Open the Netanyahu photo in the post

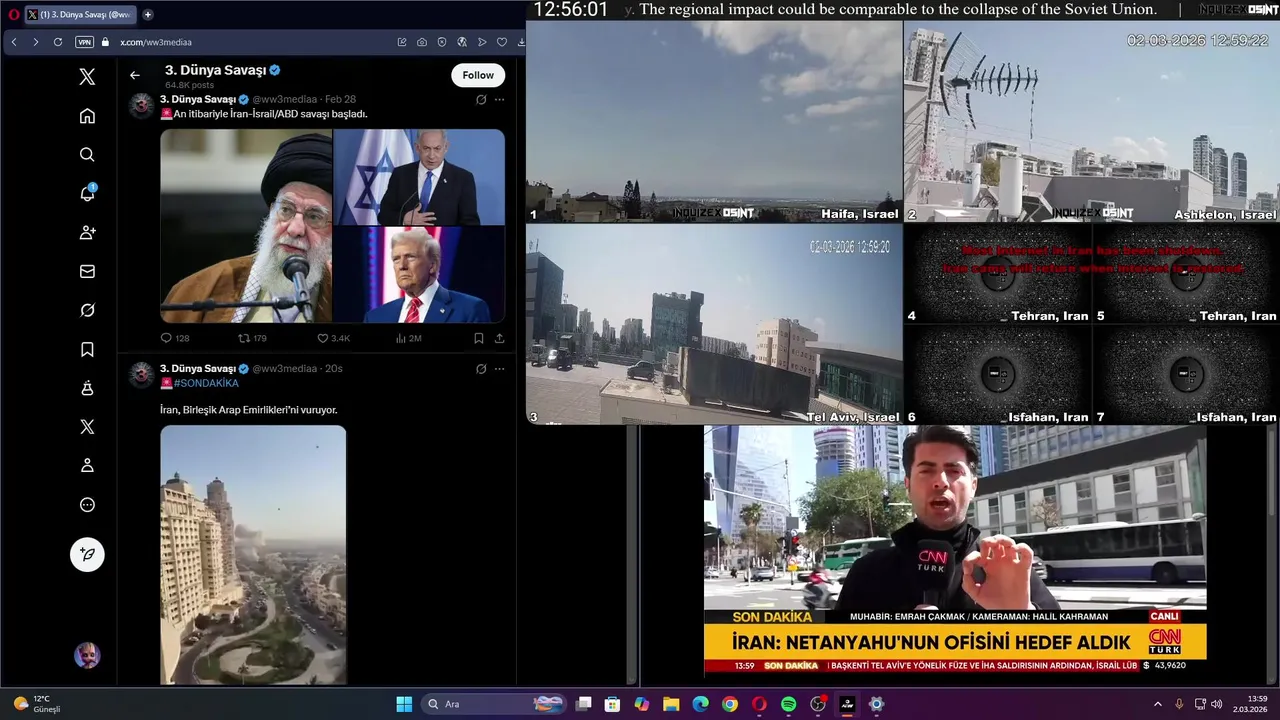[x=419, y=177]
